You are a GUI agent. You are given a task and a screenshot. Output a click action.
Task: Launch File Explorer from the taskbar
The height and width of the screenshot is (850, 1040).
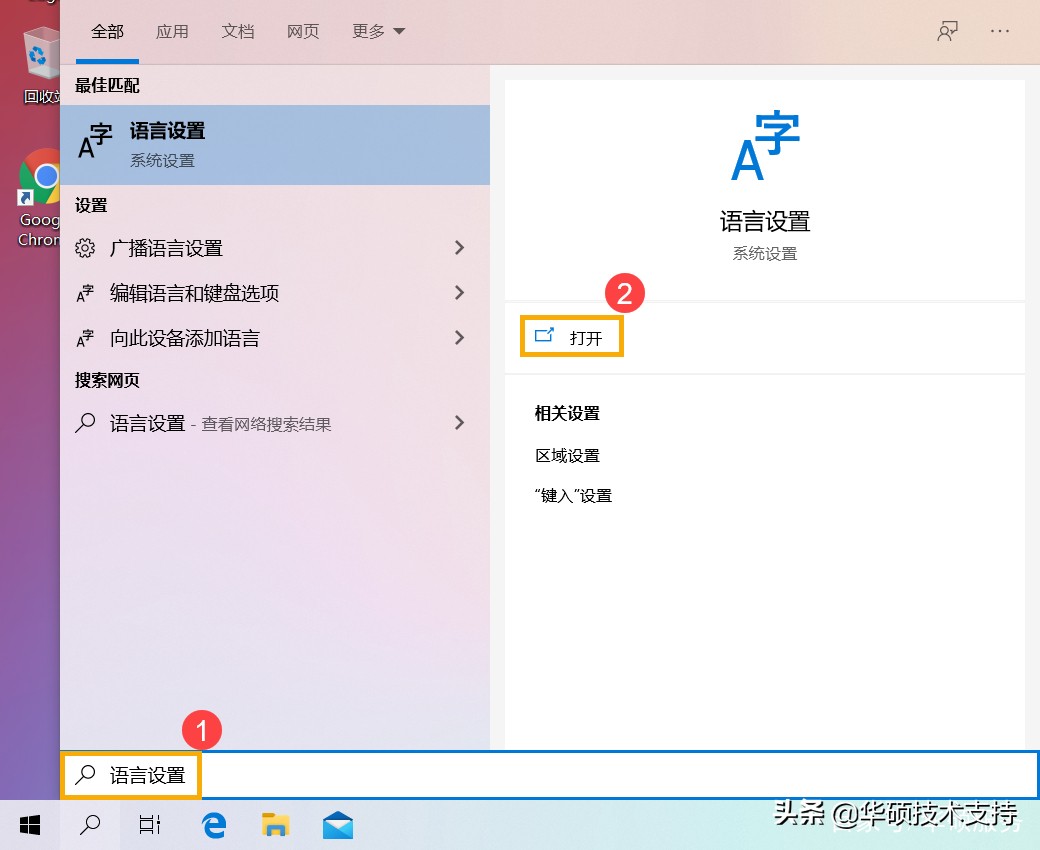pos(275,825)
